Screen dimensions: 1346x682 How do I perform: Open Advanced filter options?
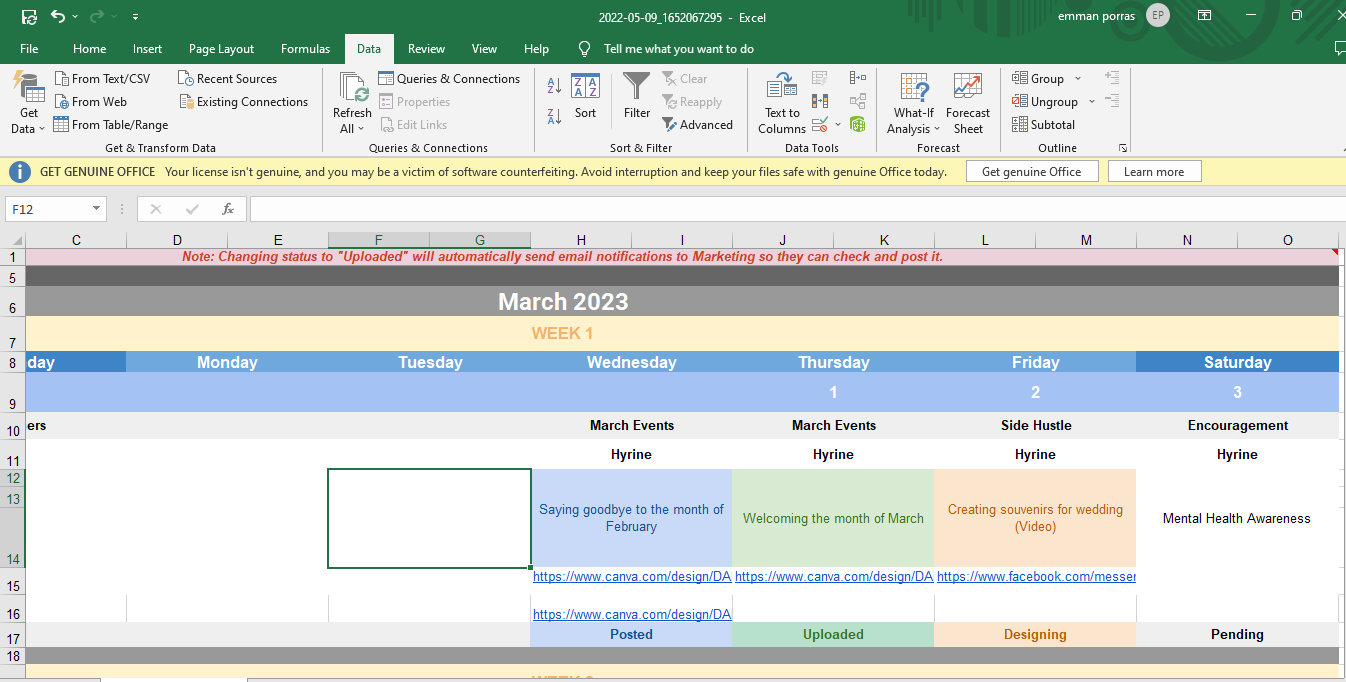pyautogui.click(x=697, y=124)
